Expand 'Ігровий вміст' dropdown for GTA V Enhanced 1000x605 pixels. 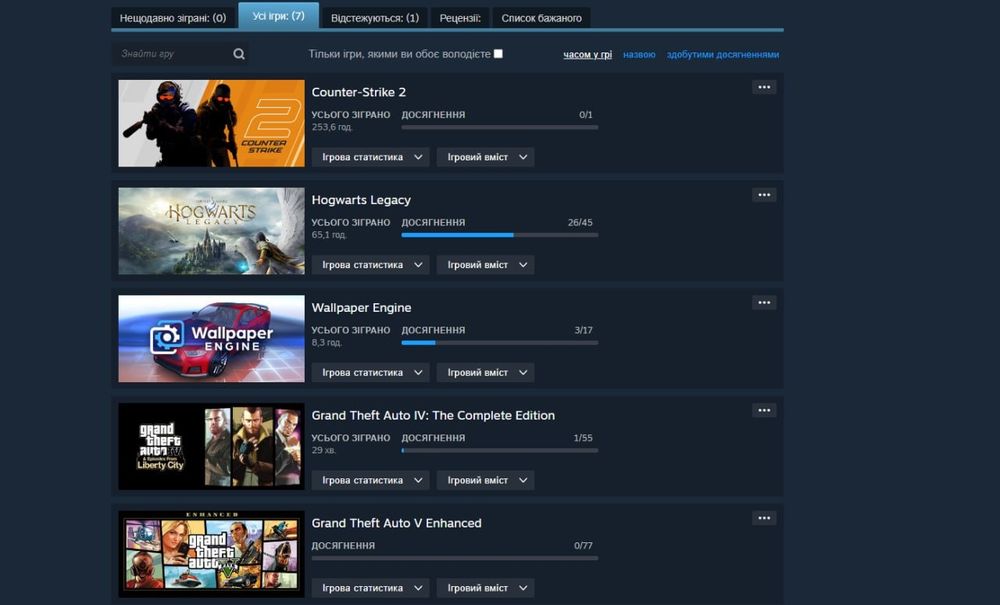[485, 588]
